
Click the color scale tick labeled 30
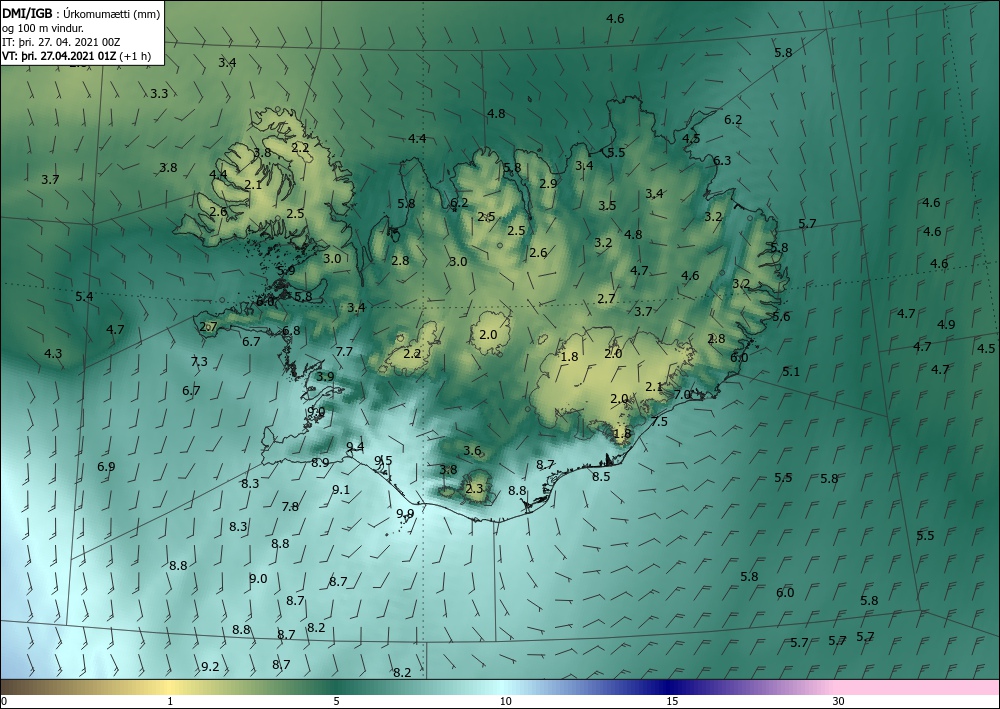(839, 701)
